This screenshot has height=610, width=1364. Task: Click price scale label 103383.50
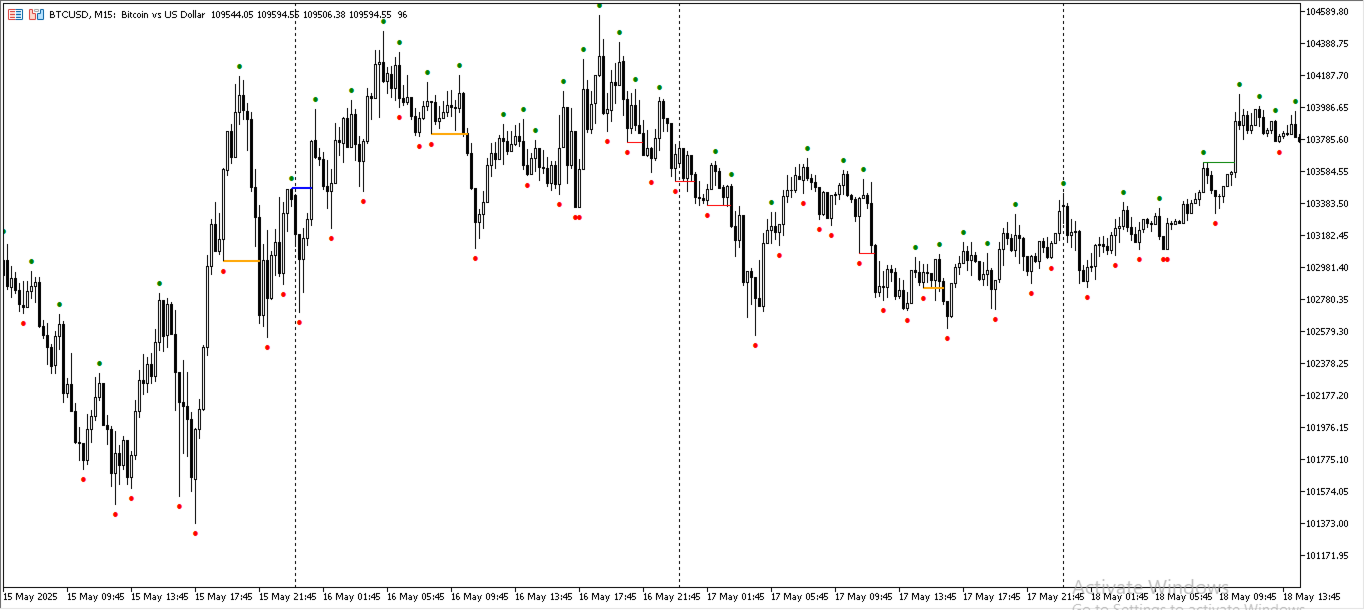point(1327,204)
